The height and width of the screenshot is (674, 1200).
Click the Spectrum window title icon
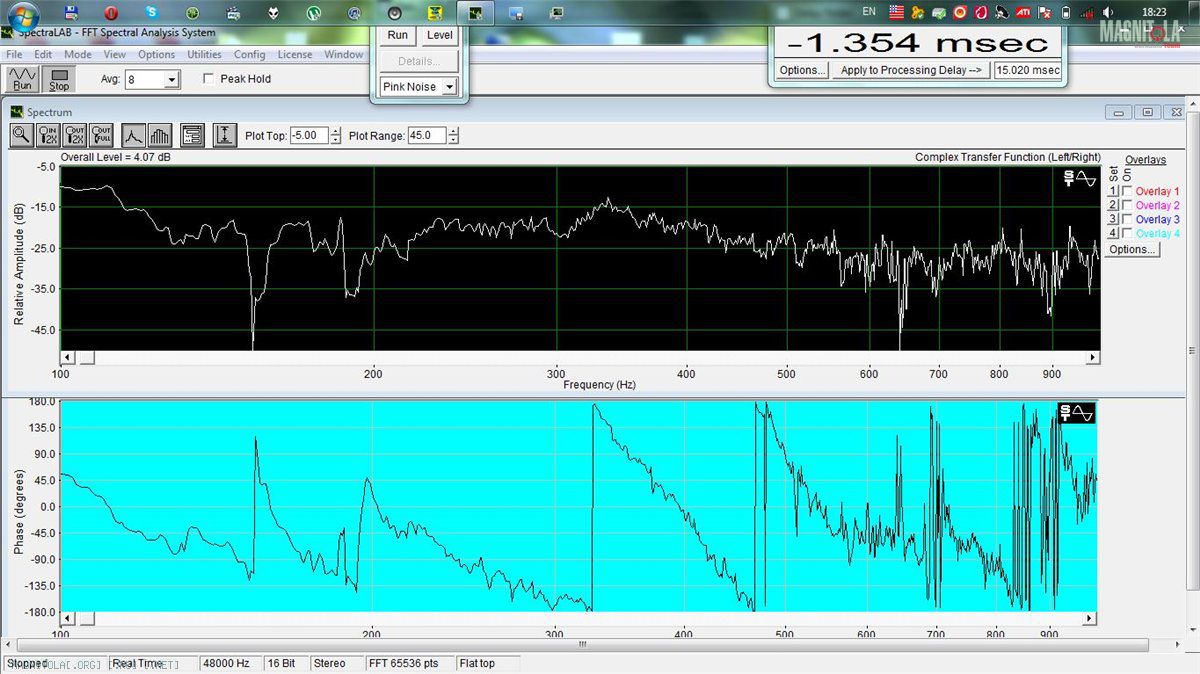17,113
